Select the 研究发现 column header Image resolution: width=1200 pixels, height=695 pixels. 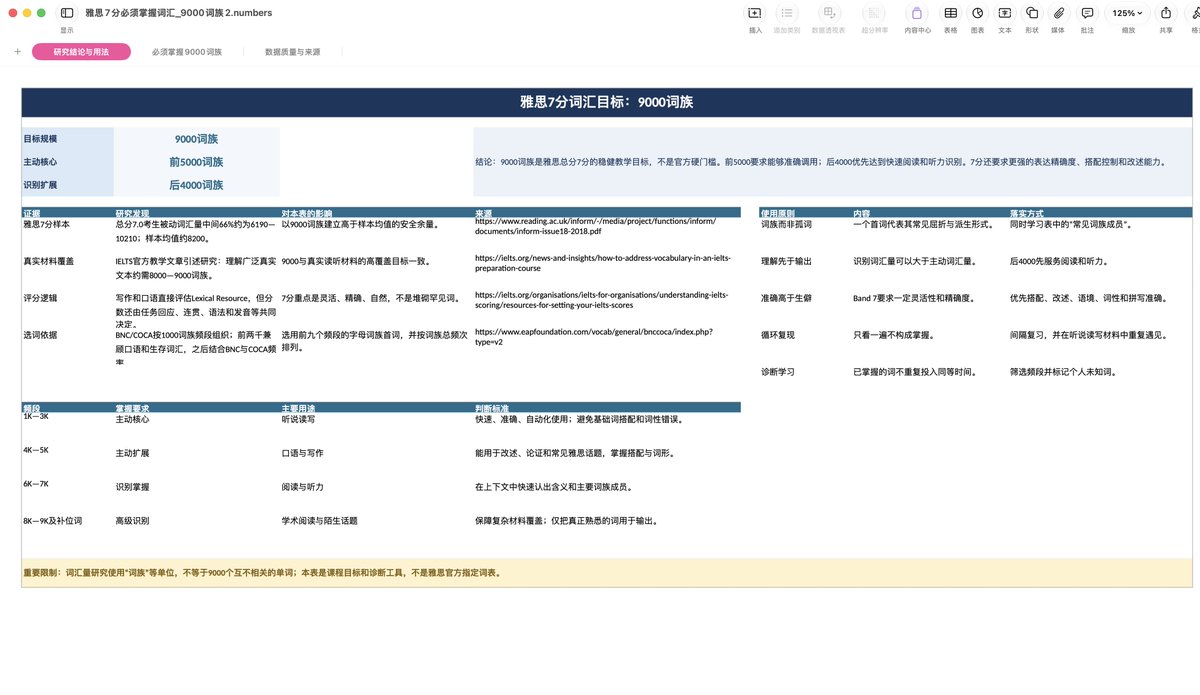click(197, 212)
